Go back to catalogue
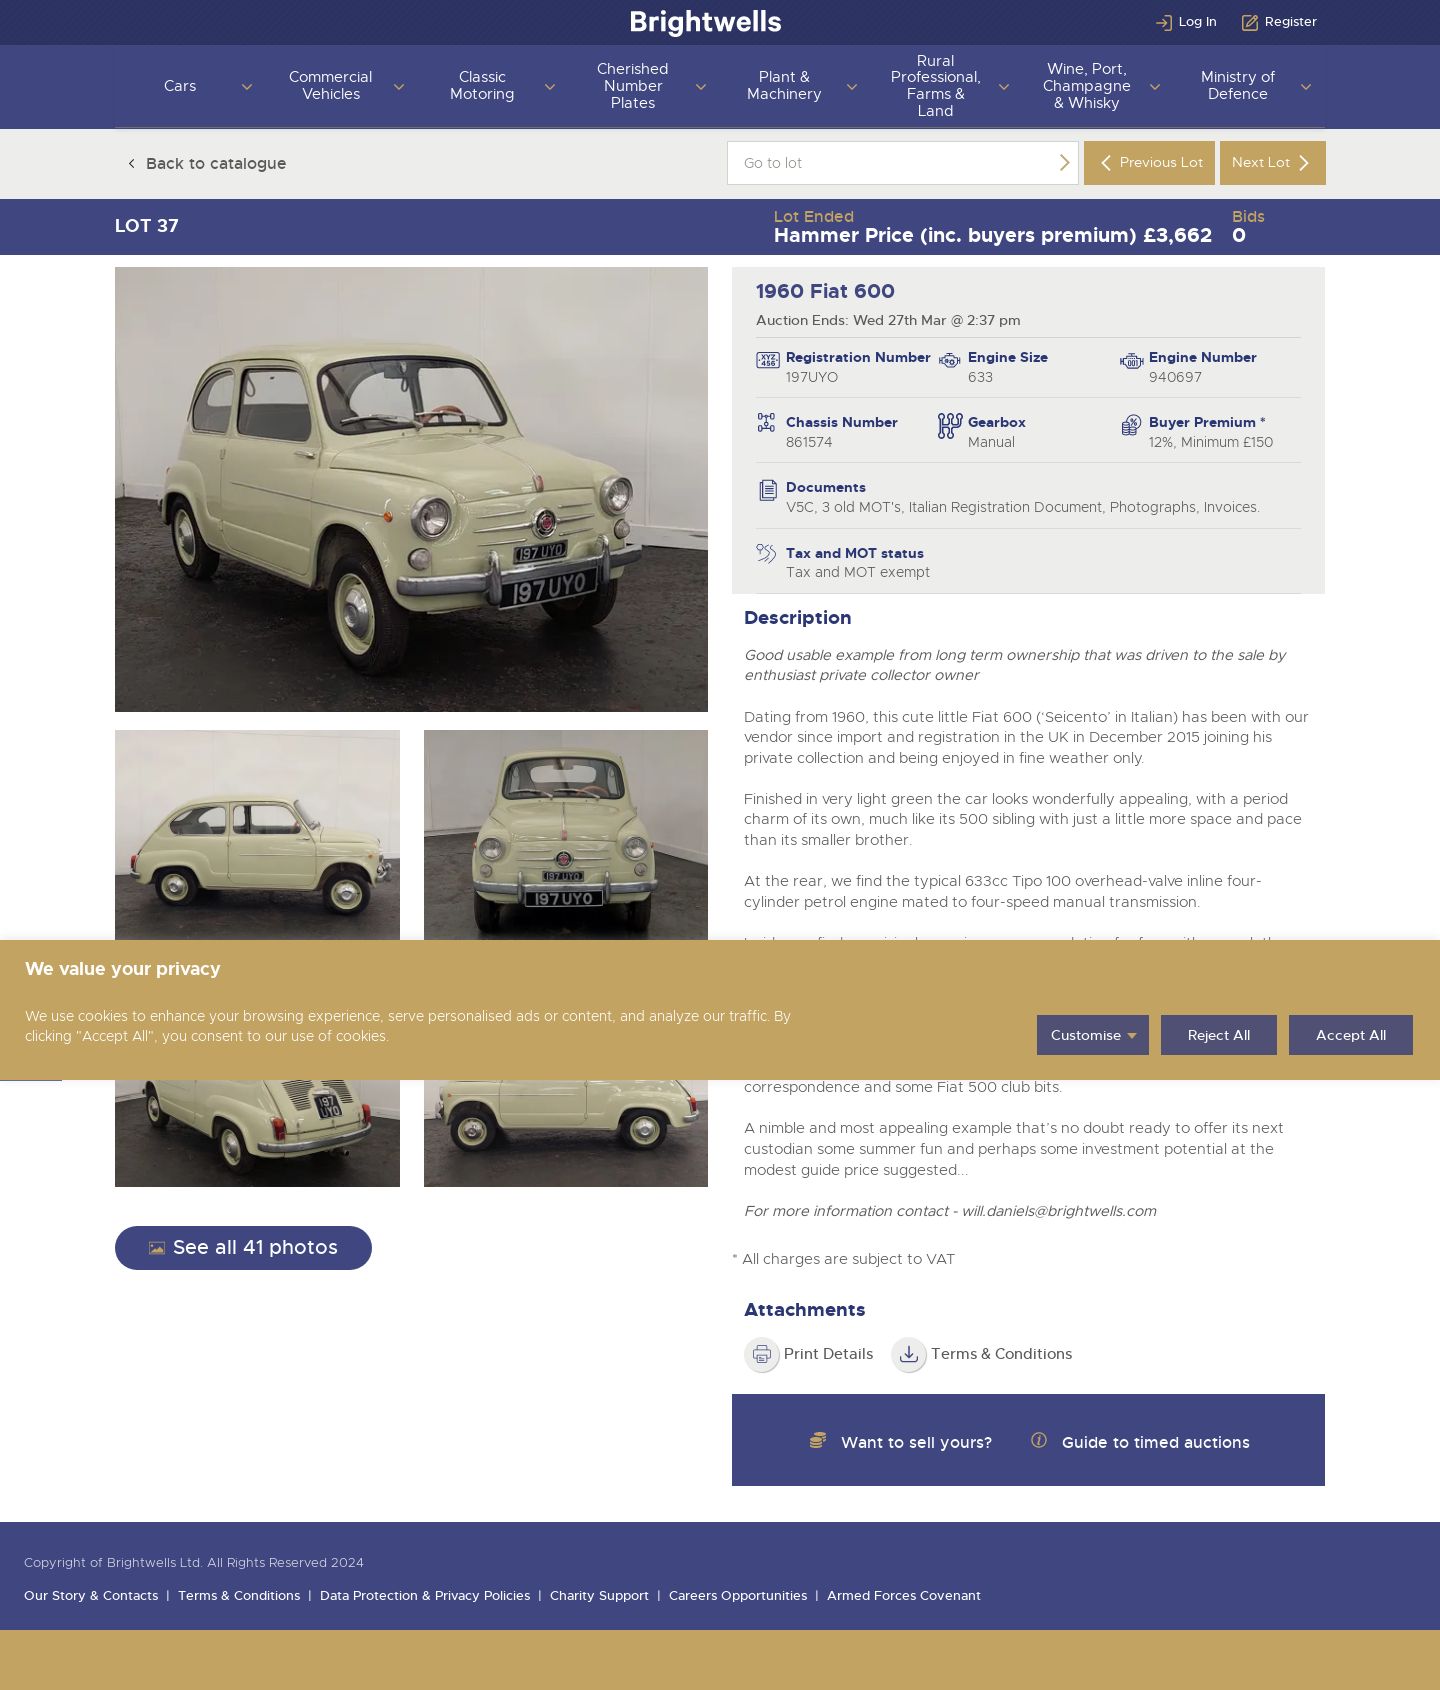Viewport: 1440px width, 1690px height. 207,163
